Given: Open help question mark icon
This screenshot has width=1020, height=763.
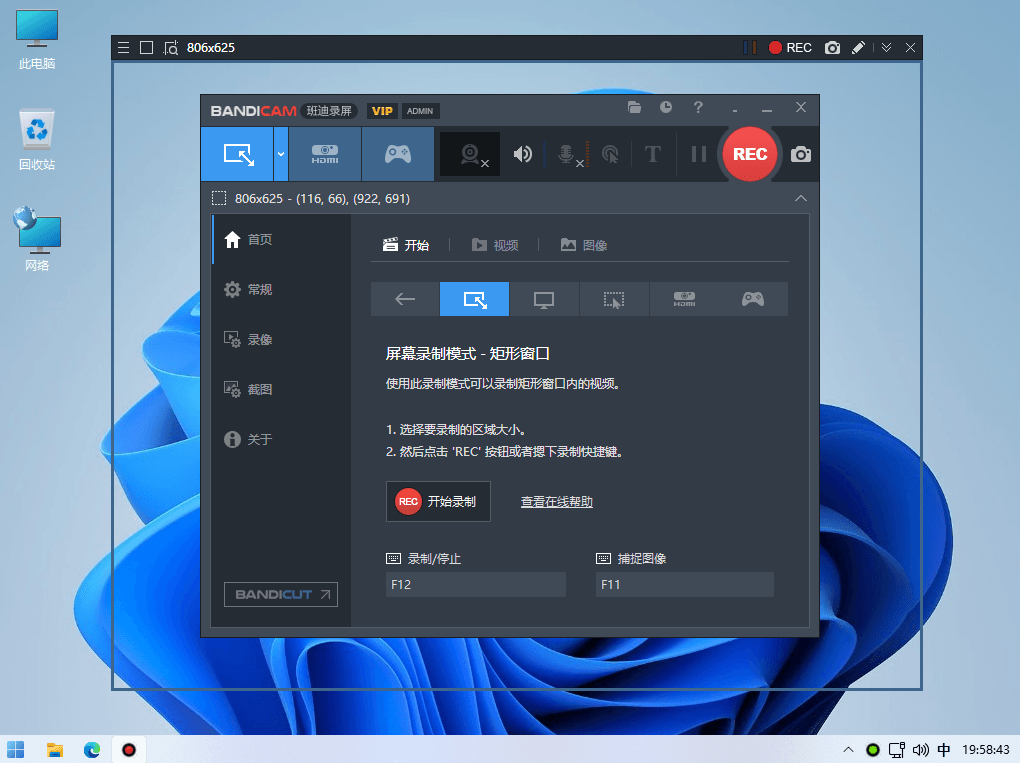Looking at the screenshot, I should point(698,107).
